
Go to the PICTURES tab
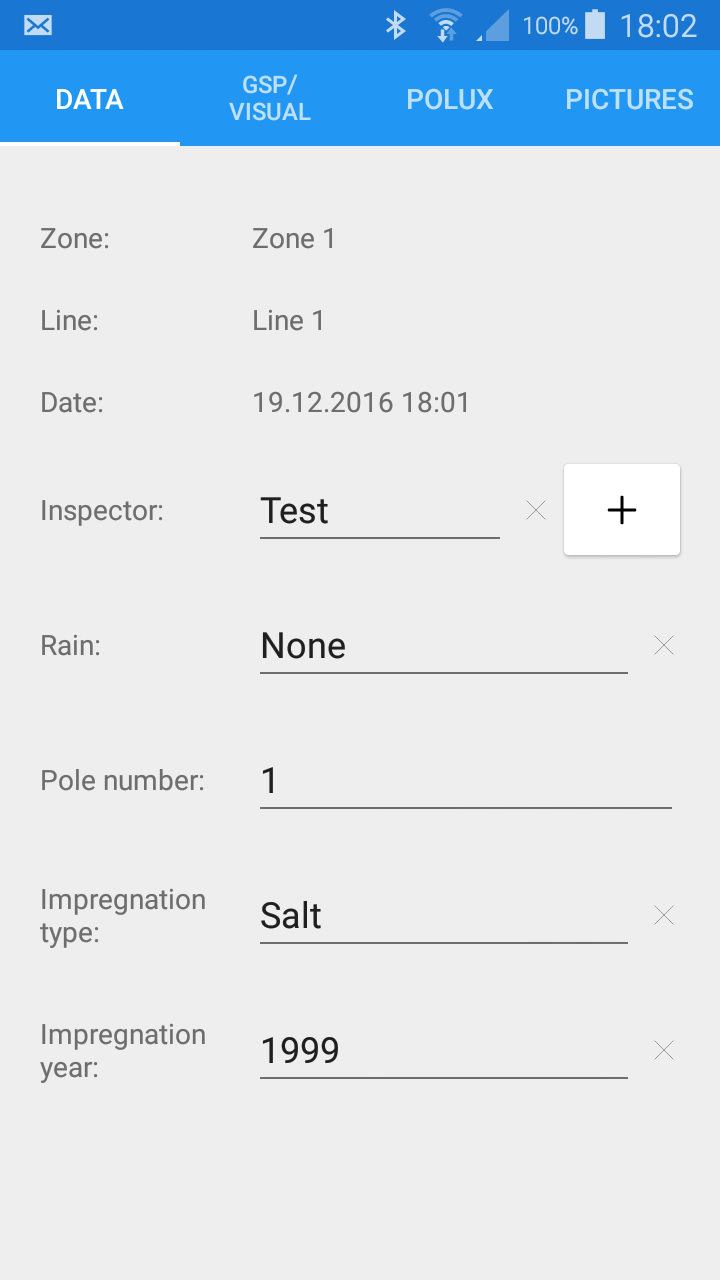pyautogui.click(x=629, y=99)
